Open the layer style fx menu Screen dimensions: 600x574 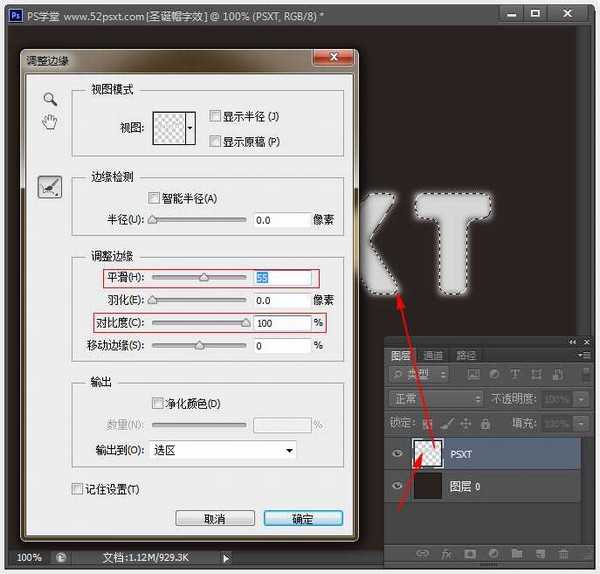[x=447, y=553]
